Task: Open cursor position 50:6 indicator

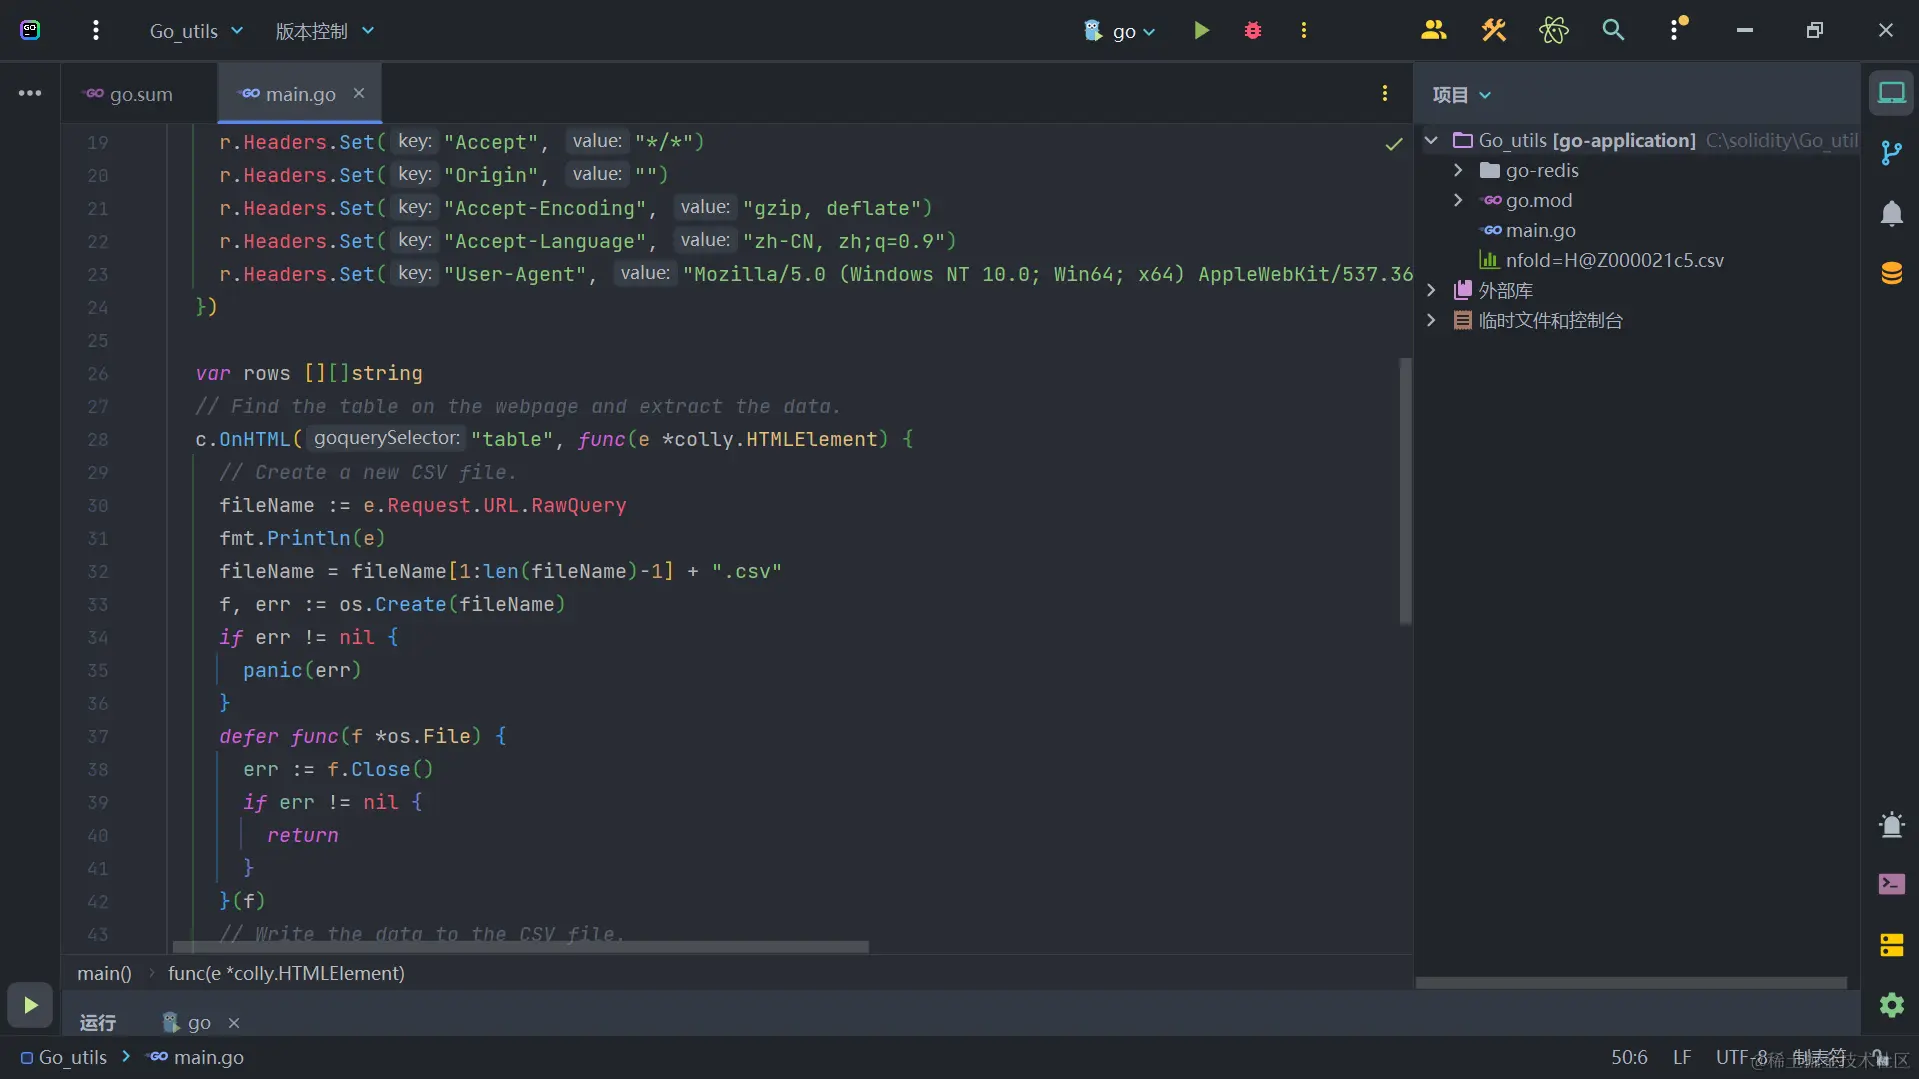Action: click(x=1629, y=1057)
